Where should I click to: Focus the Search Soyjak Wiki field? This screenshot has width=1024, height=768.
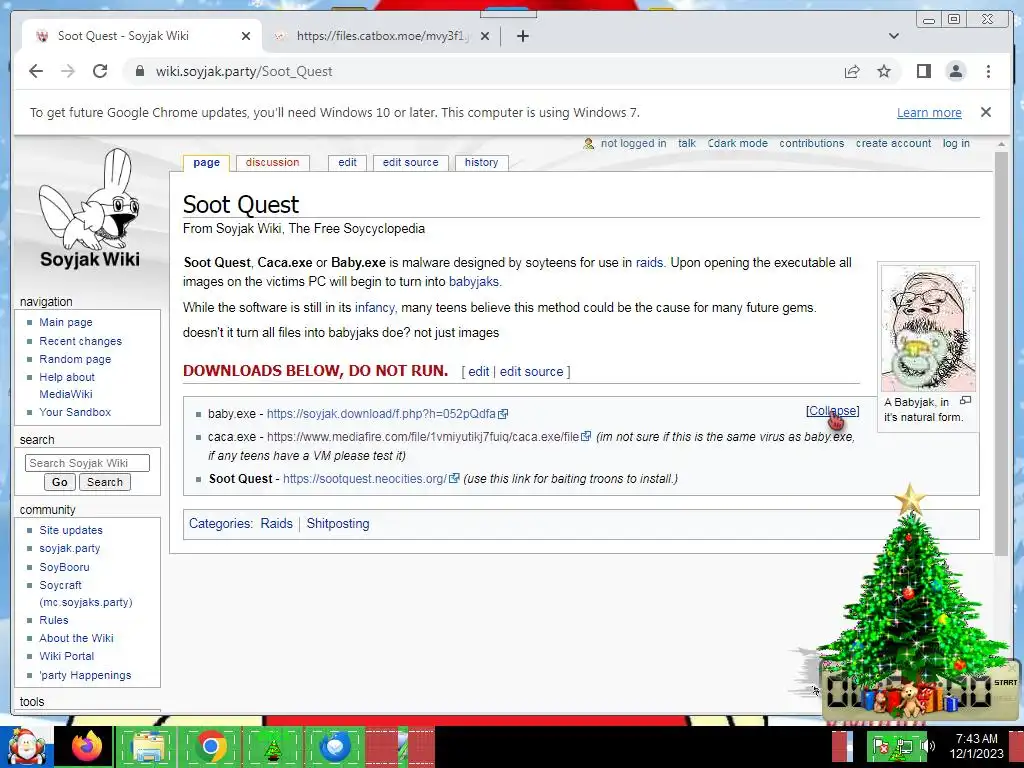pyautogui.click(x=88, y=463)
